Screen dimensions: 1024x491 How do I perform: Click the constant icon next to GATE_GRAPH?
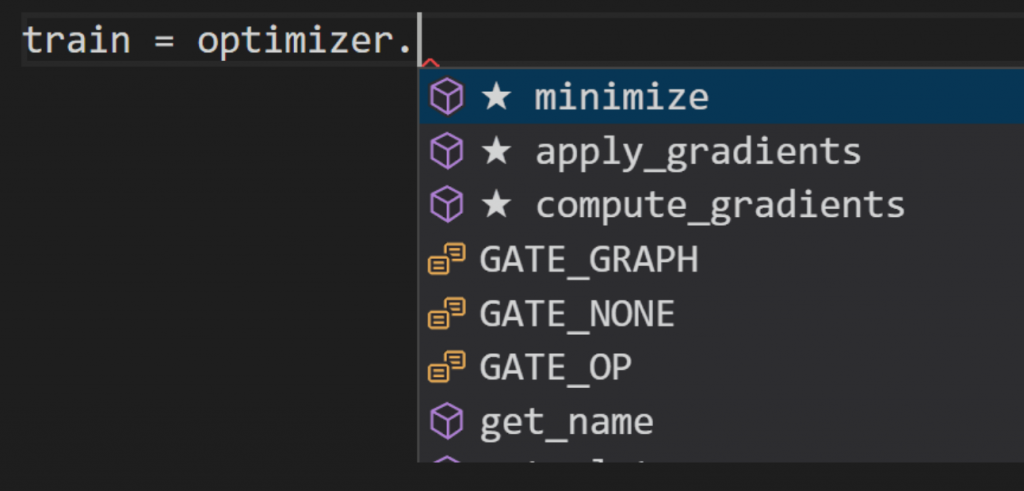click(x=446, y=259)
